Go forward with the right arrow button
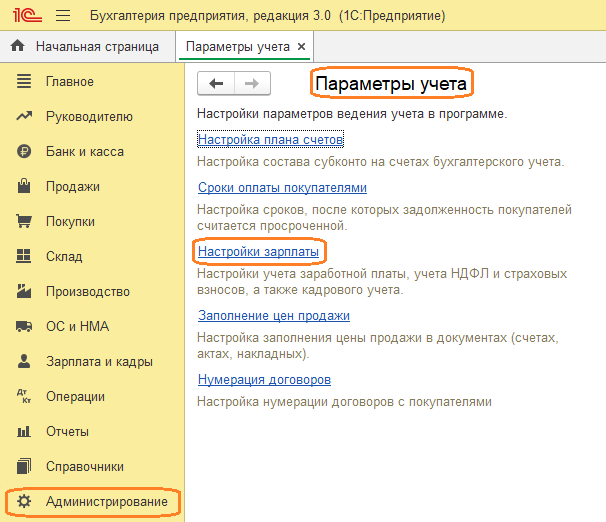Image resolution: width=606 pixels, height=522 pixels. [252, 84]
